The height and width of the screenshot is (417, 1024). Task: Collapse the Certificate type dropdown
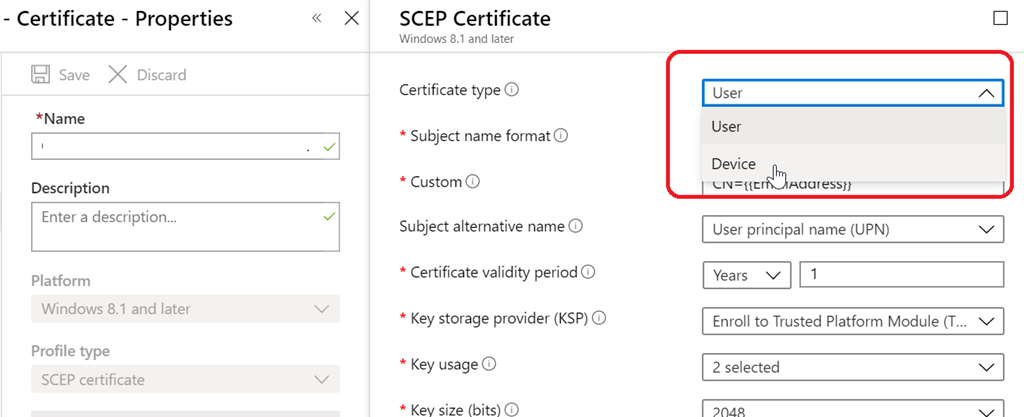[986, 93]
